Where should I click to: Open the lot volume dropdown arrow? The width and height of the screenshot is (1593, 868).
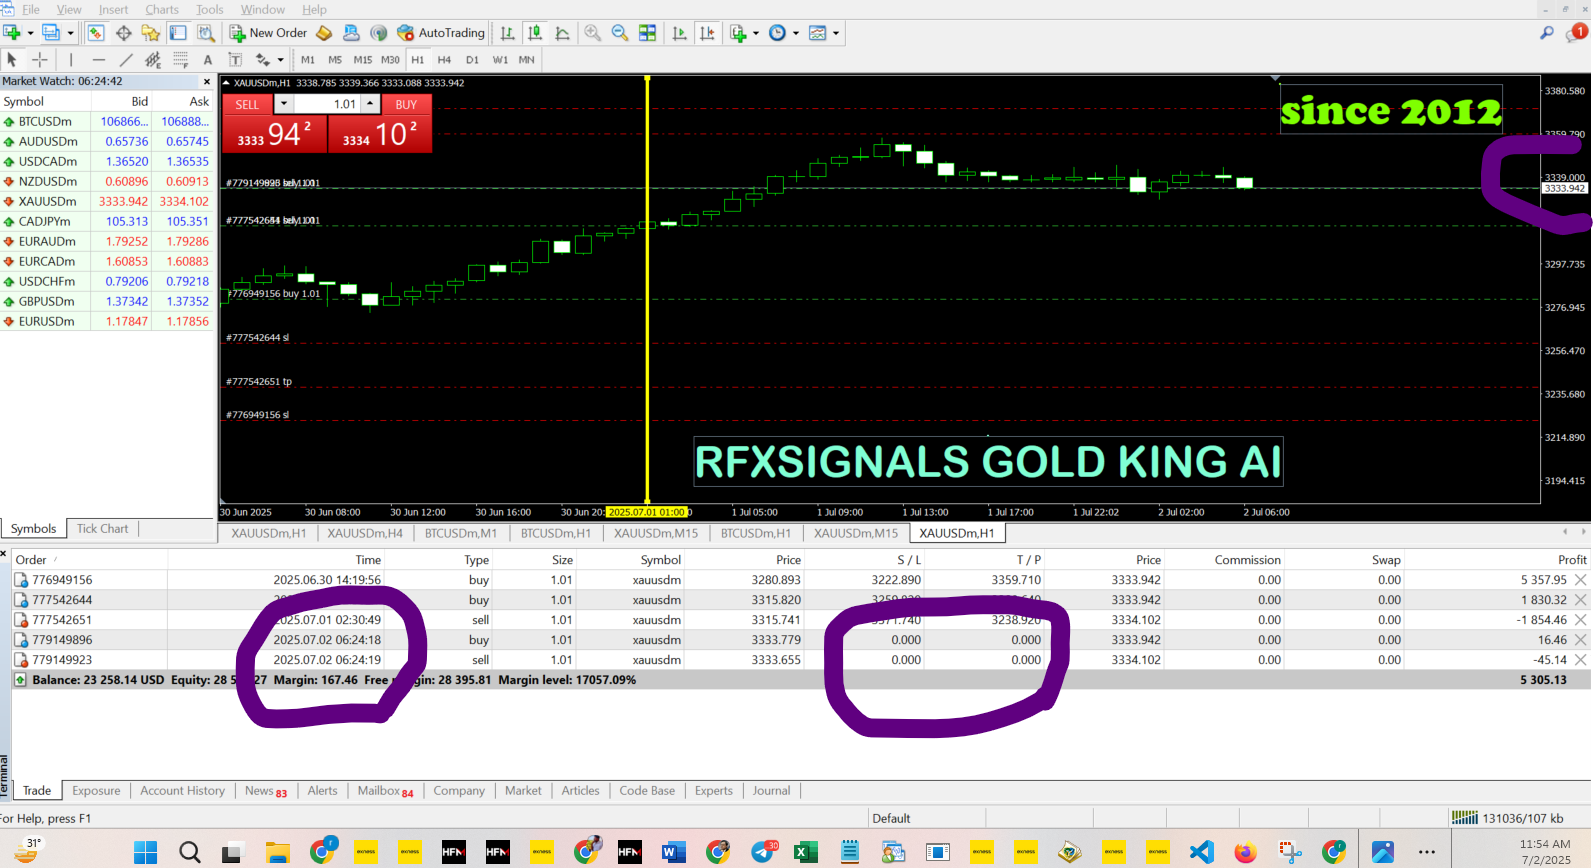coord(284,104)
